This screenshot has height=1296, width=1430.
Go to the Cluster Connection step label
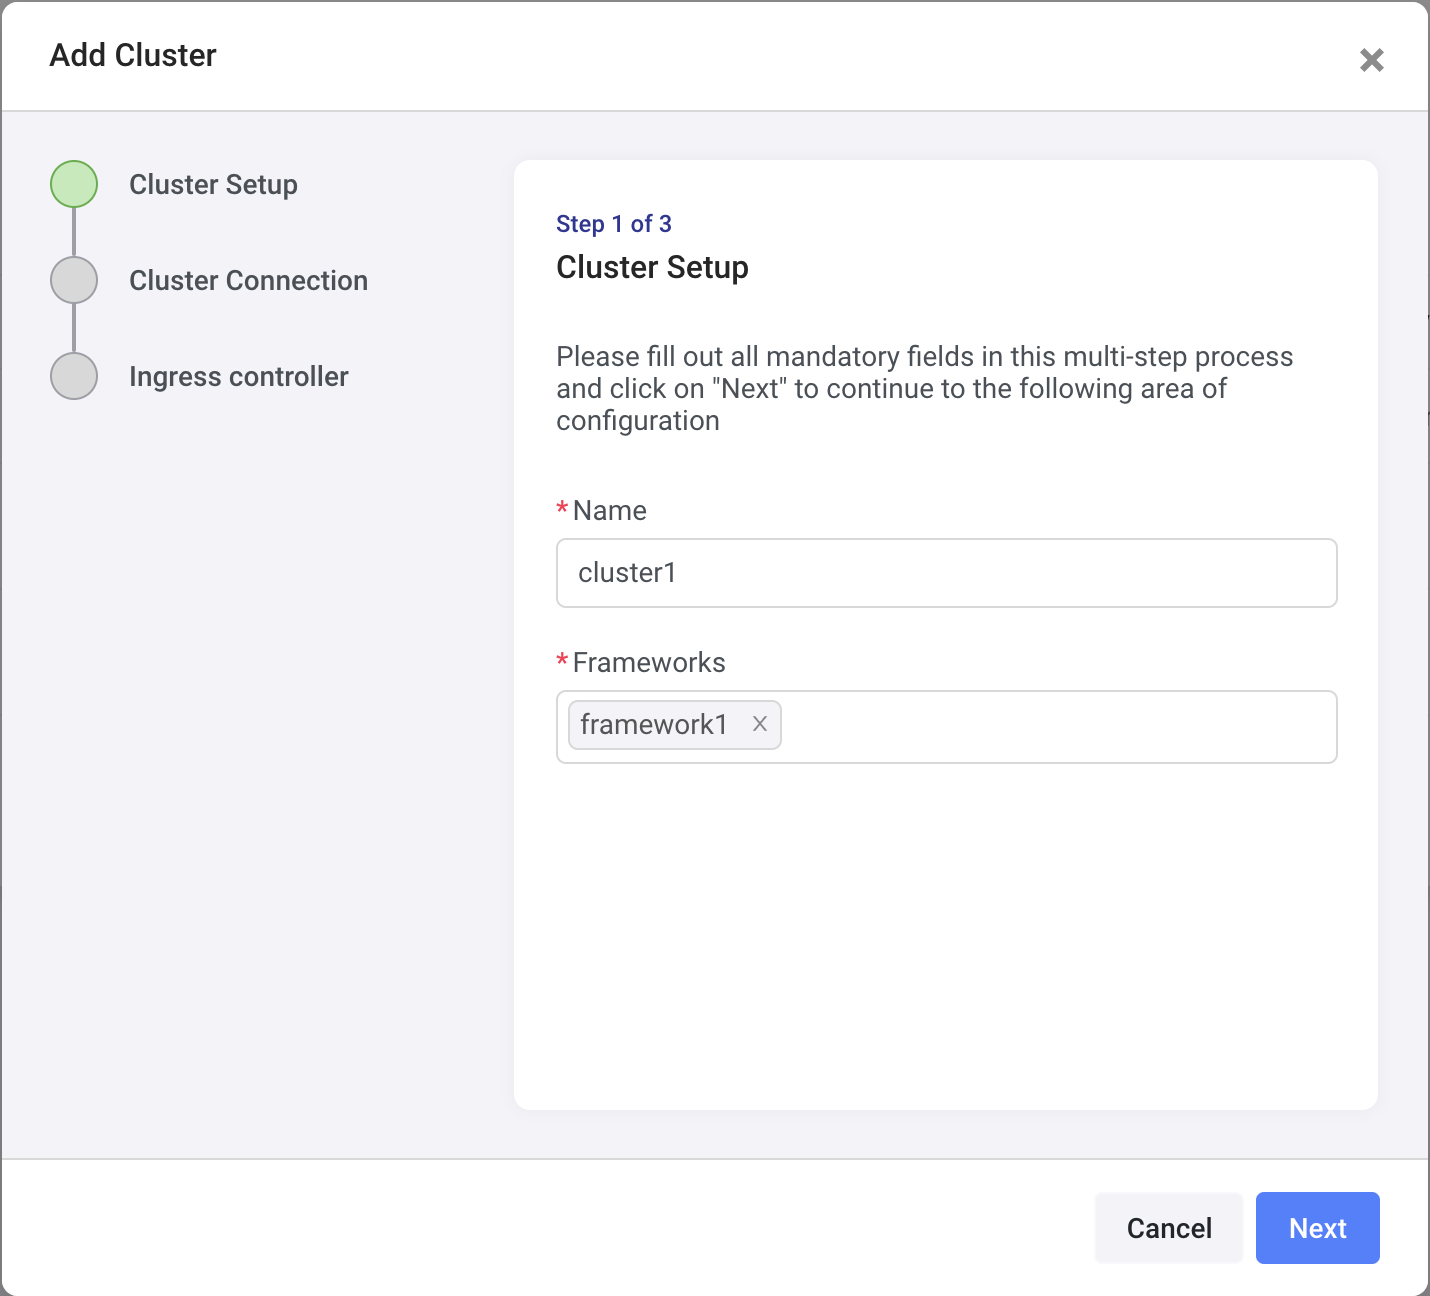248,281
